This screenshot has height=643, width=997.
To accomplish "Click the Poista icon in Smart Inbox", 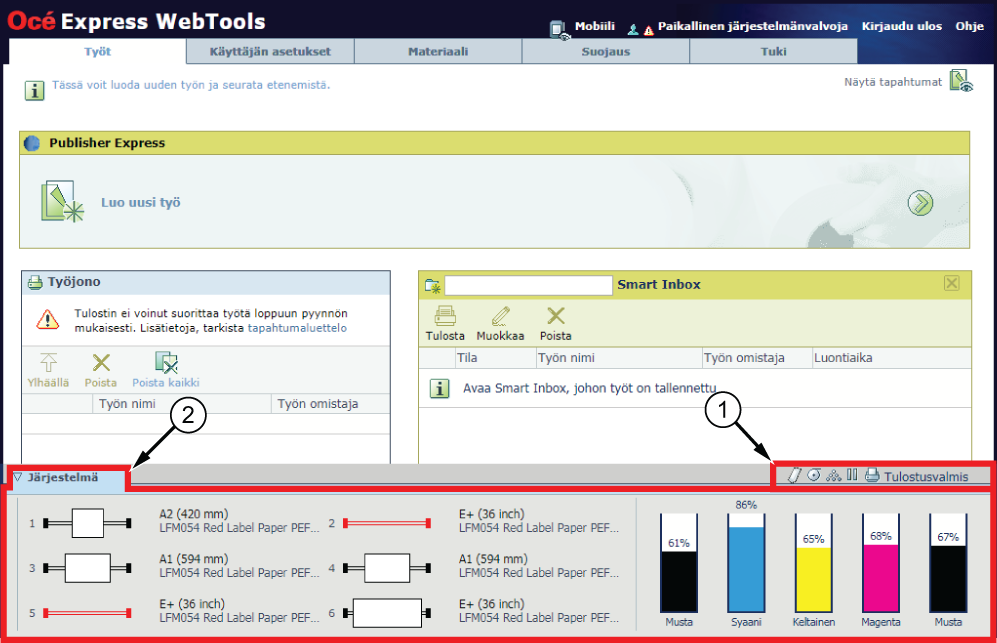I will pyautogui.click(x=556, y=316).
